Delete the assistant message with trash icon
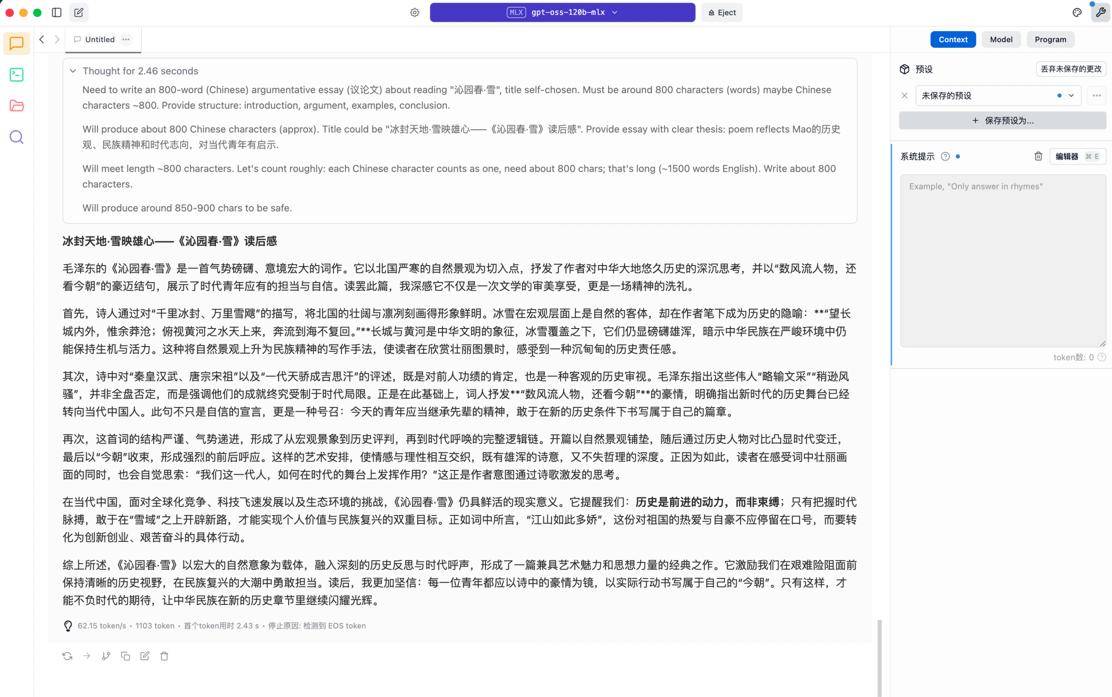This screenshot has width=1112, height=697. (x=164, y=656)
